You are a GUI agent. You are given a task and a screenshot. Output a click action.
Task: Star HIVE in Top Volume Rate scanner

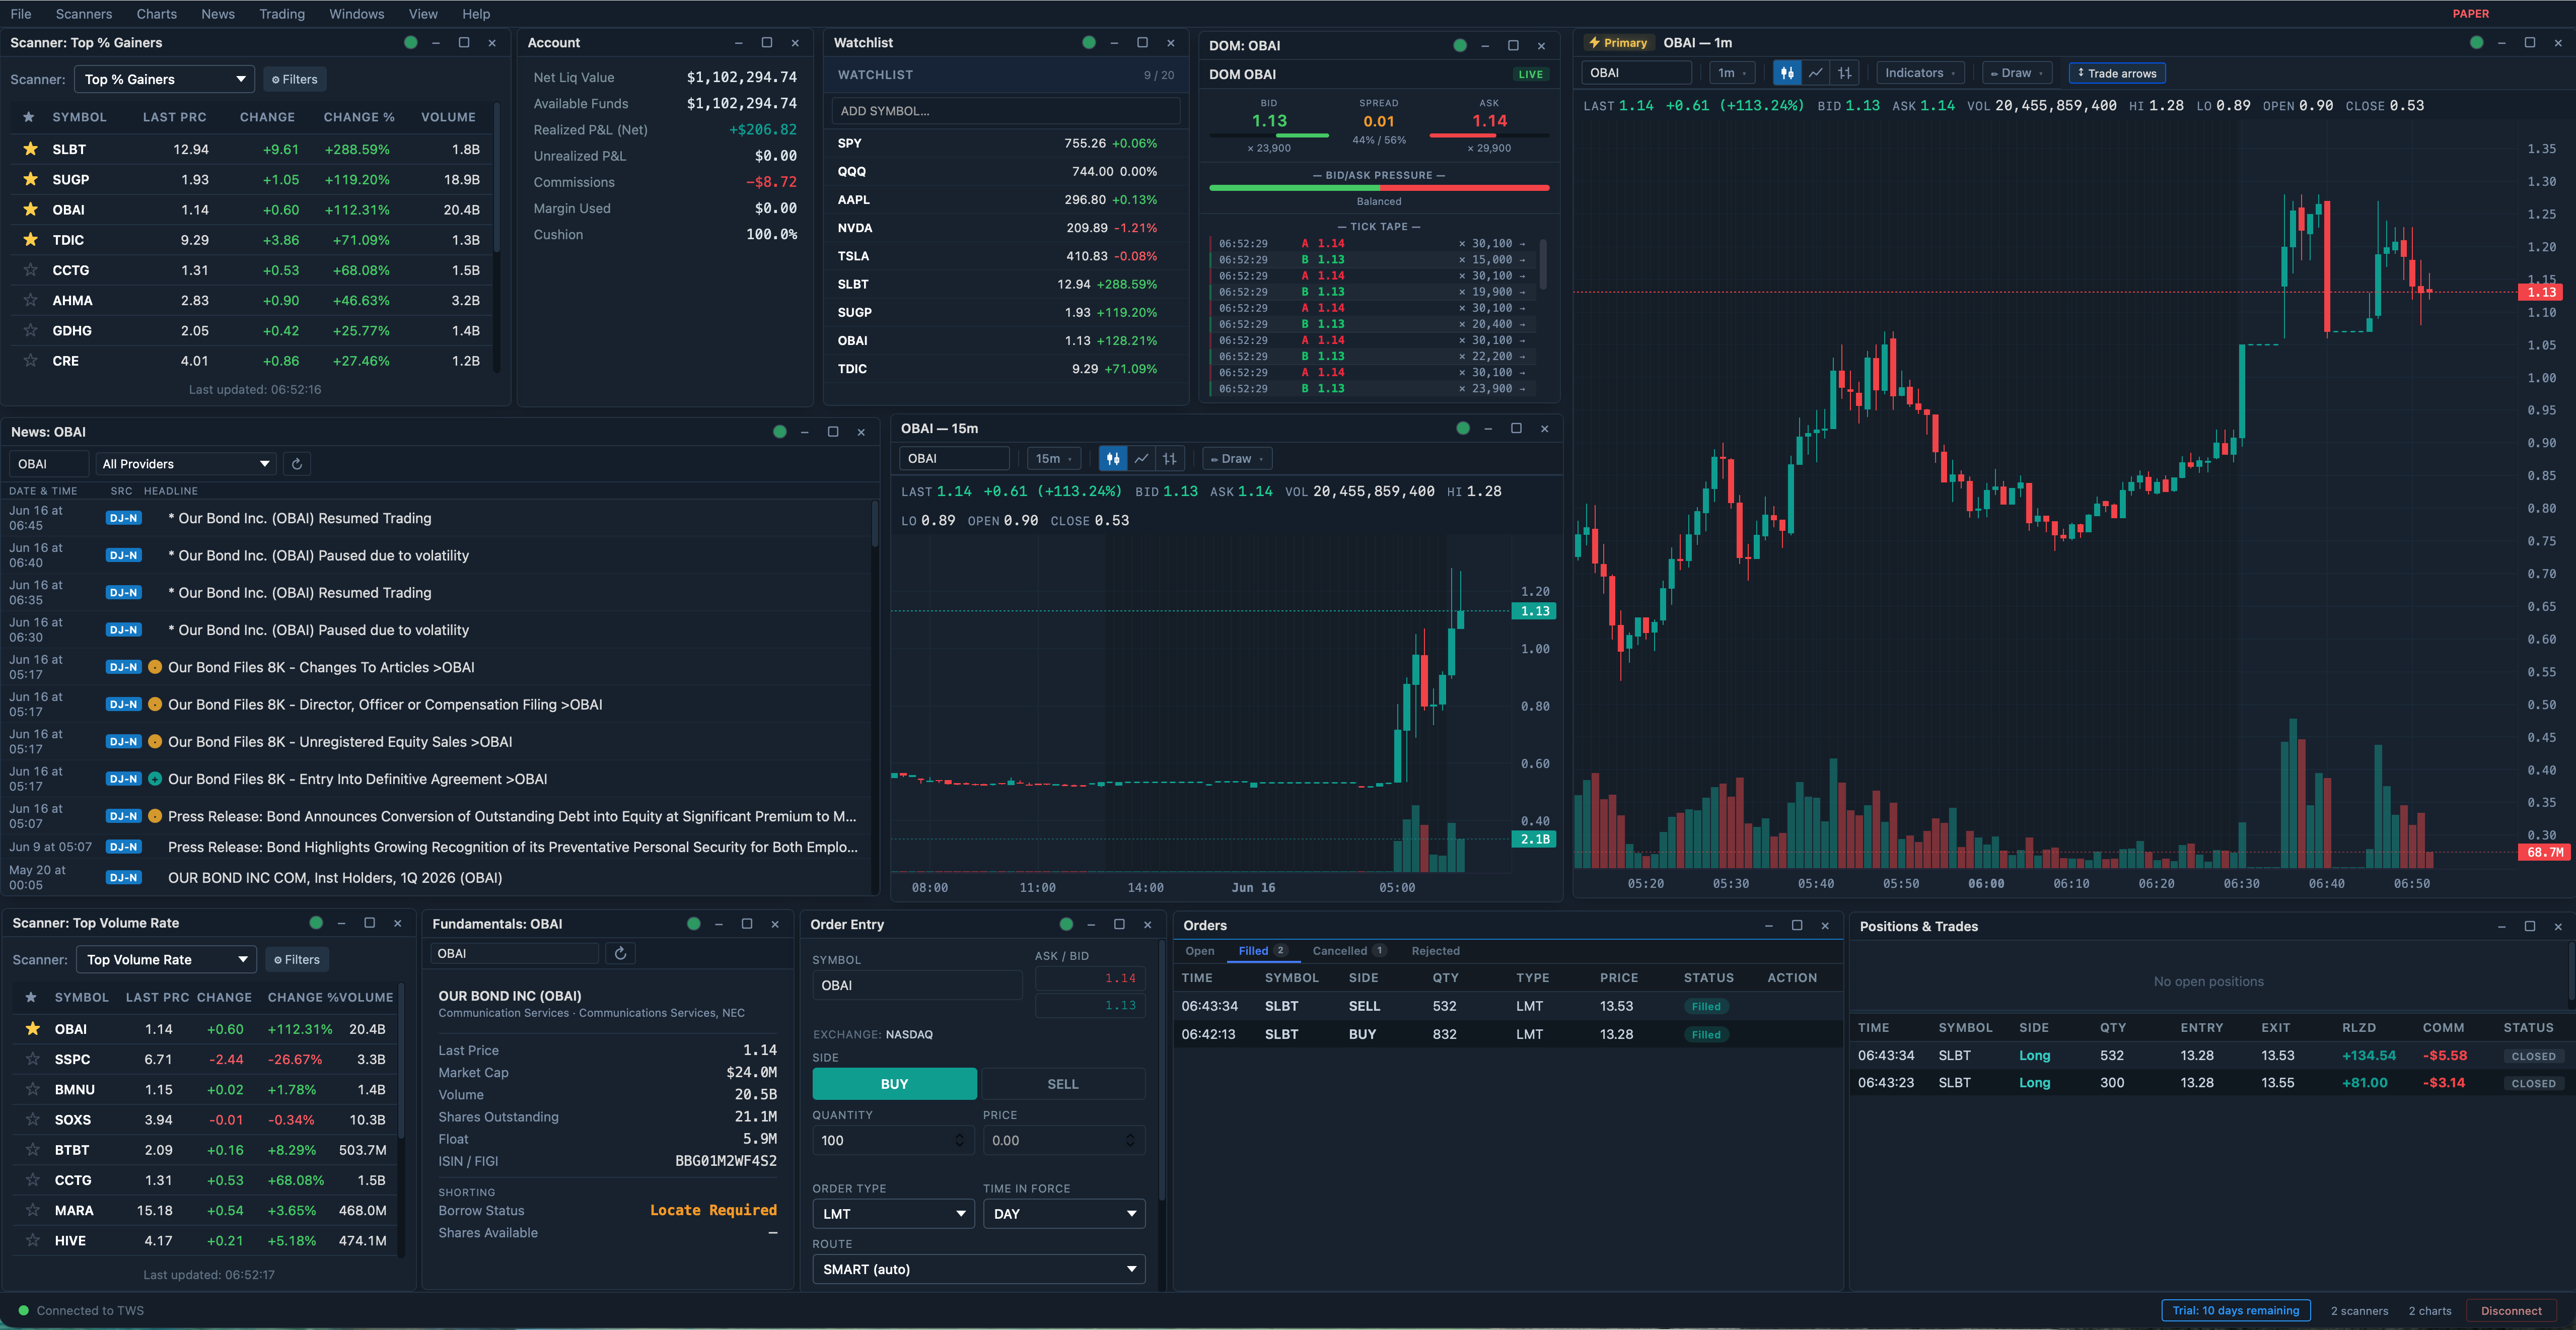point(33,1240)
